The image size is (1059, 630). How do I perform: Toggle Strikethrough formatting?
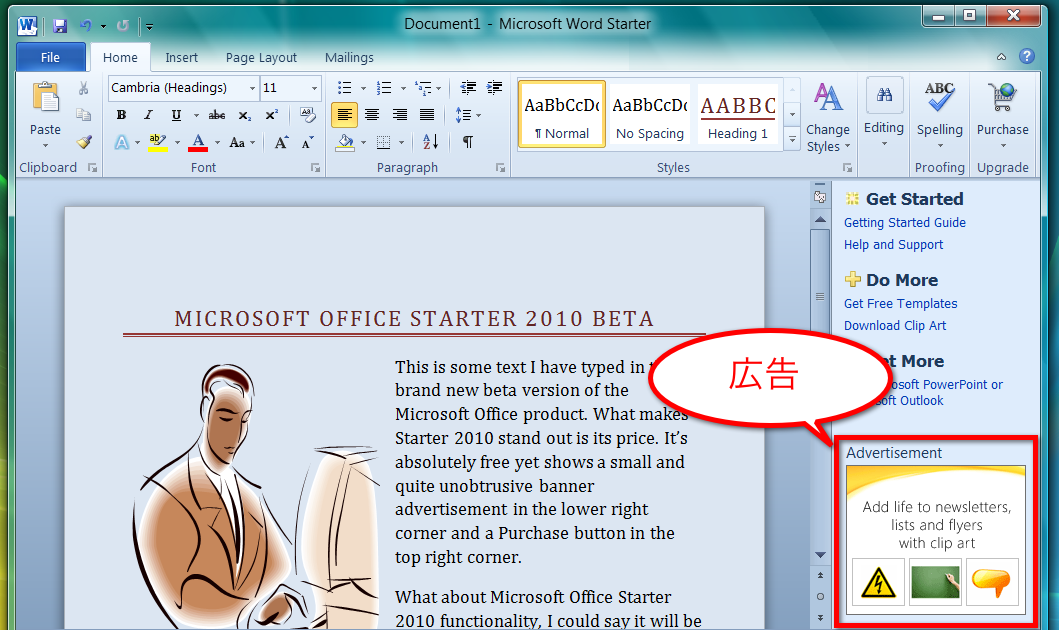point(217,115)
